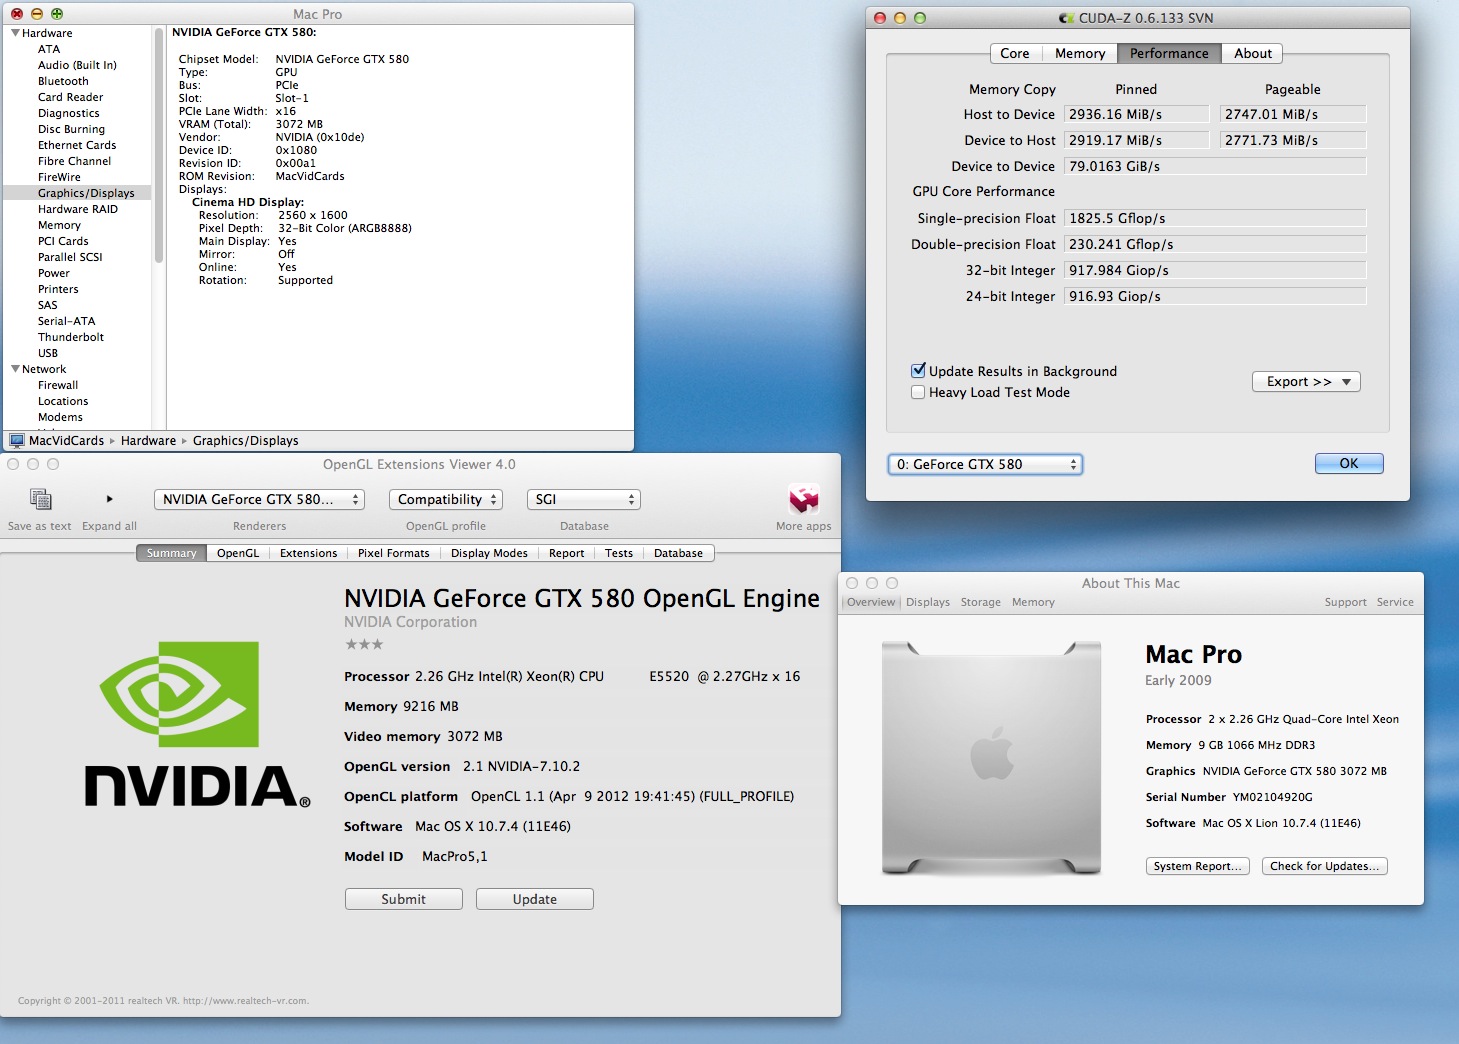Click the System Information sidebar scrollbar
This screenshot has width=1459, height=1044.
pos(159,145)
